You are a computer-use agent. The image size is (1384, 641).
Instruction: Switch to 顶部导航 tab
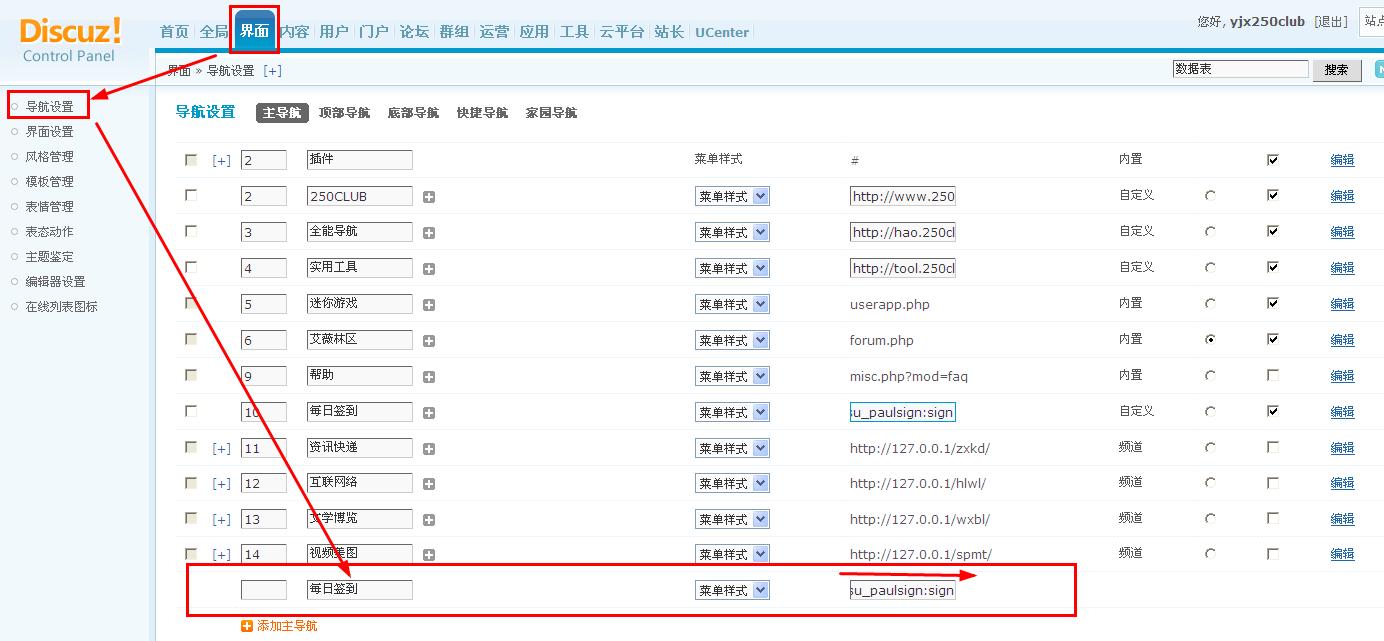[344, 113]
